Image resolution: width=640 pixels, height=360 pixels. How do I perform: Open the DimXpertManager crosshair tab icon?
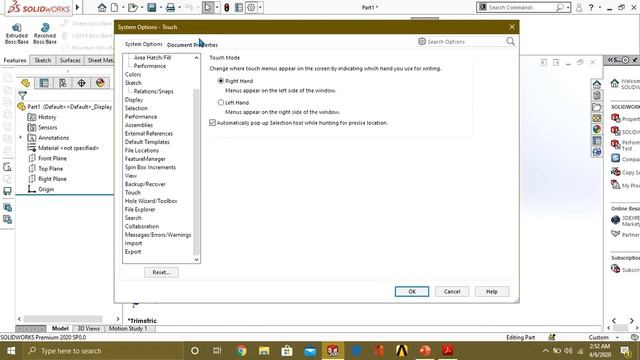point(81,83)
